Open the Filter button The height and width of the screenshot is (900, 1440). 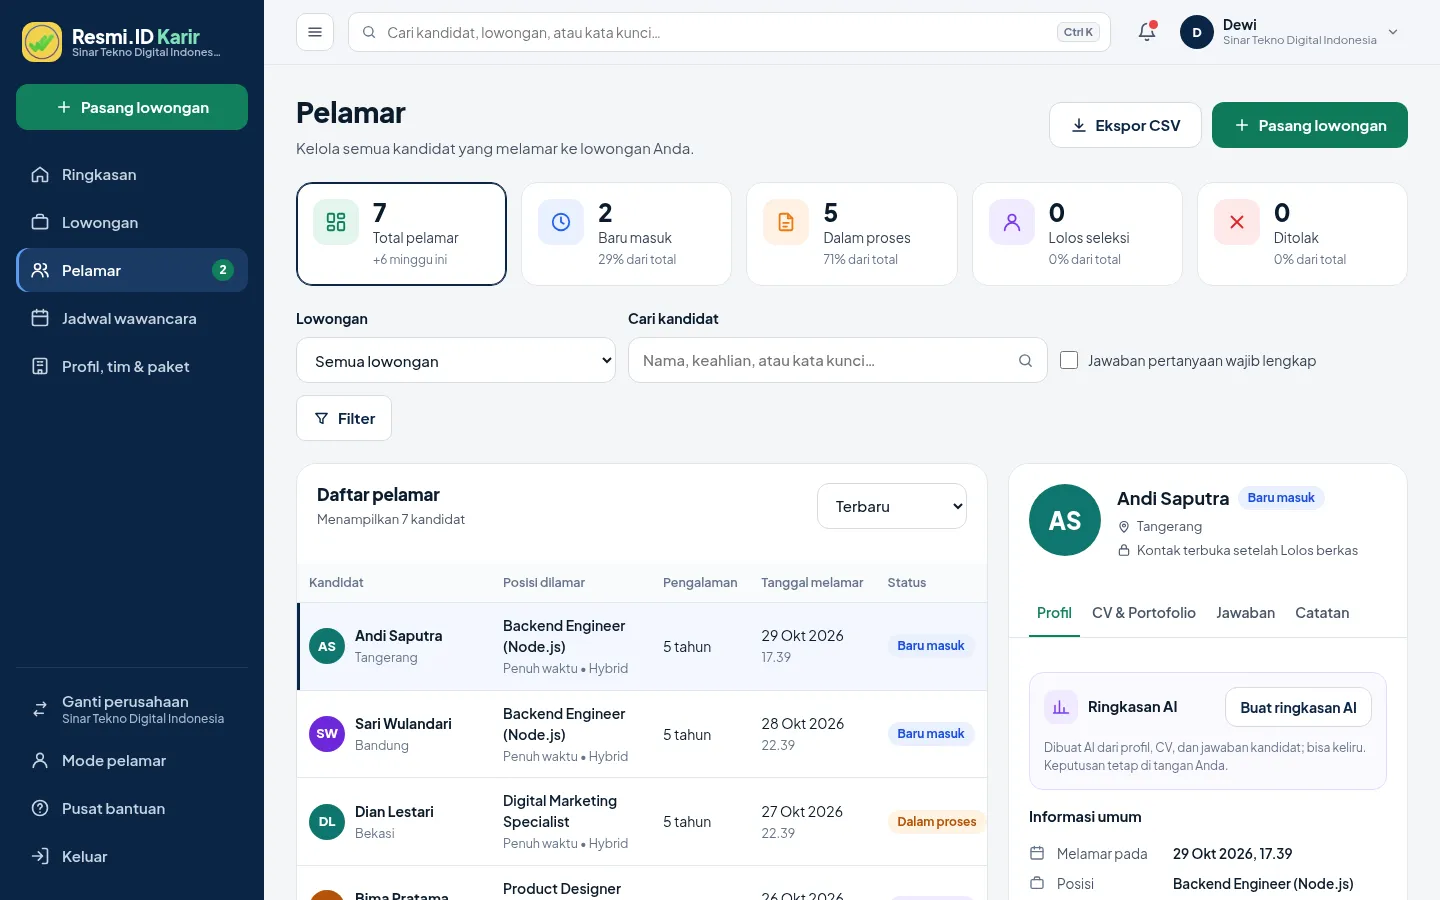tap(344, 418)
